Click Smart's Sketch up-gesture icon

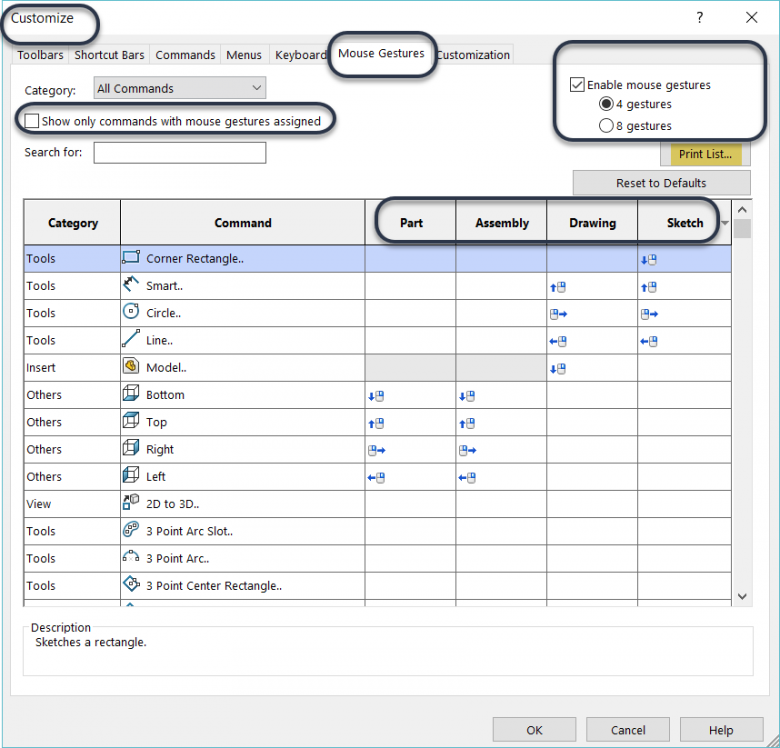(x=649, y=287)
